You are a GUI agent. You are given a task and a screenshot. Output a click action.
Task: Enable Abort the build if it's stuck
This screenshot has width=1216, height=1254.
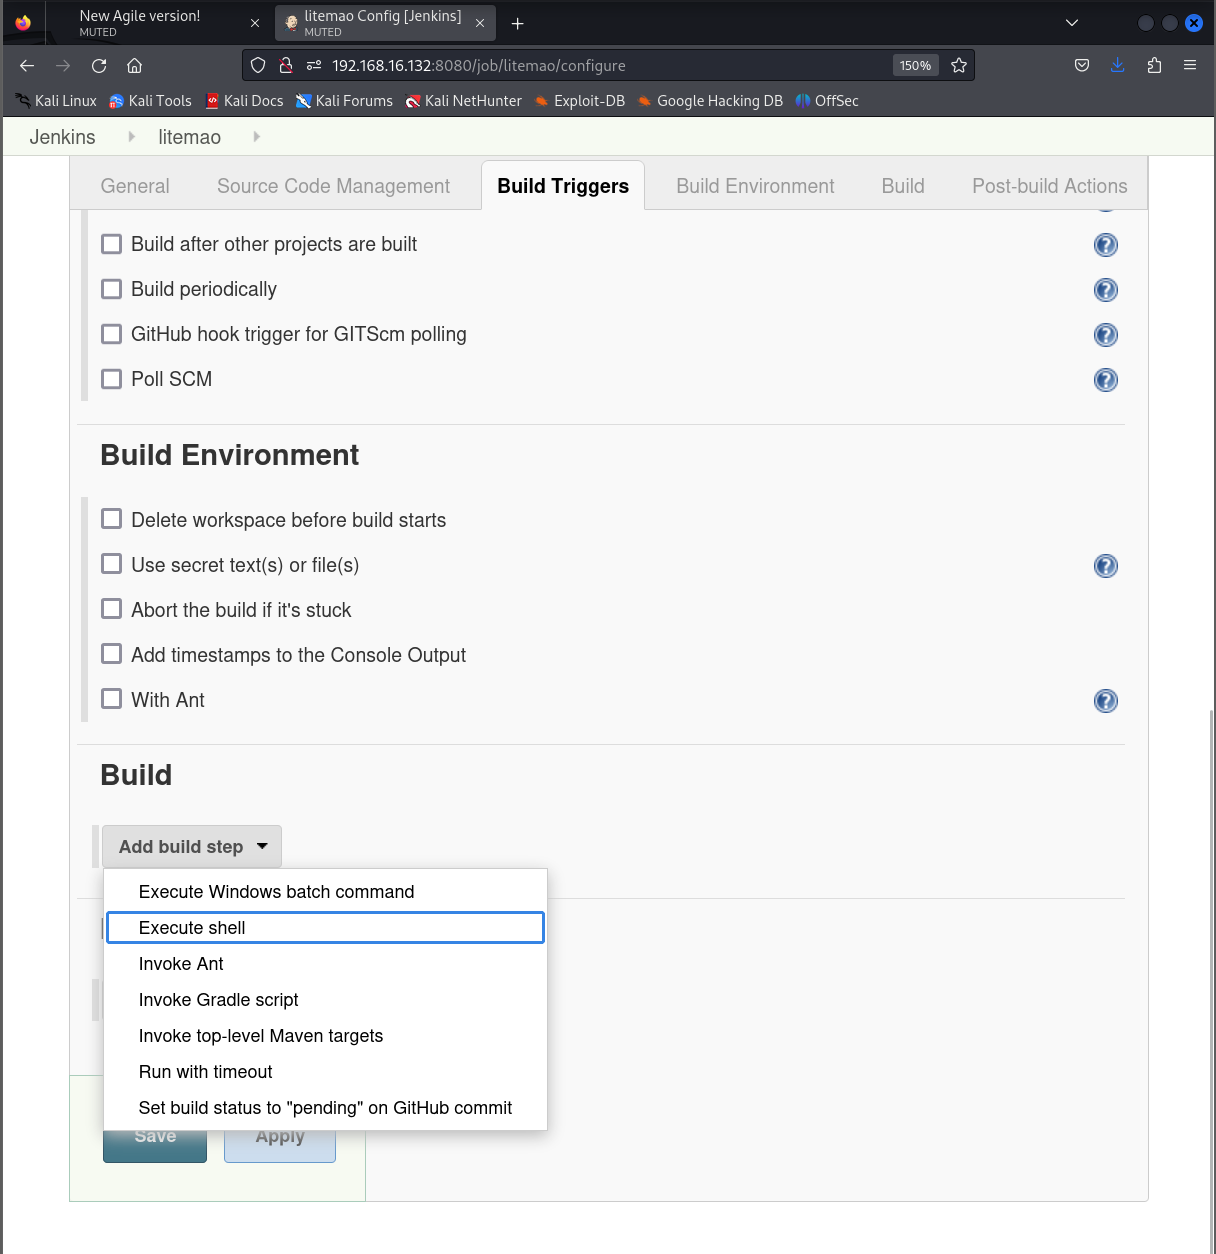click(x=112, y=609)
